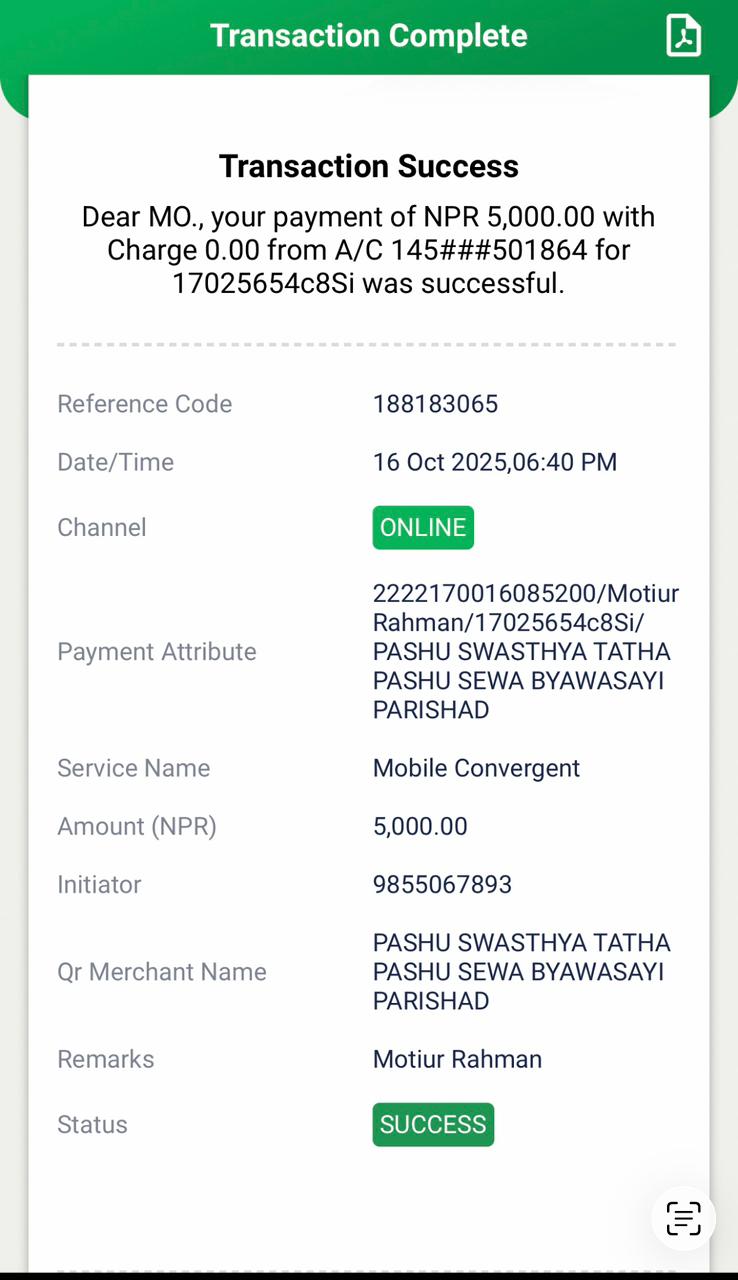Select the initiator number 9855067893

coord(442,885)
